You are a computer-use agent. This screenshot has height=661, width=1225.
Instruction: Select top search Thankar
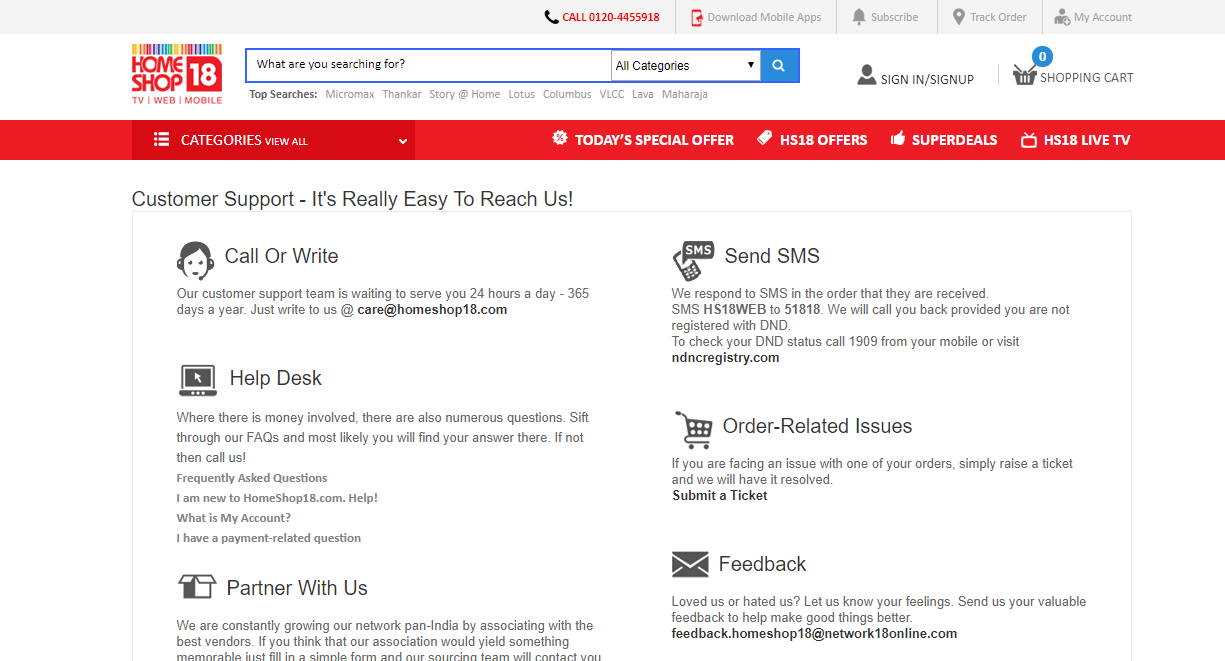click(x=402, y=94)
